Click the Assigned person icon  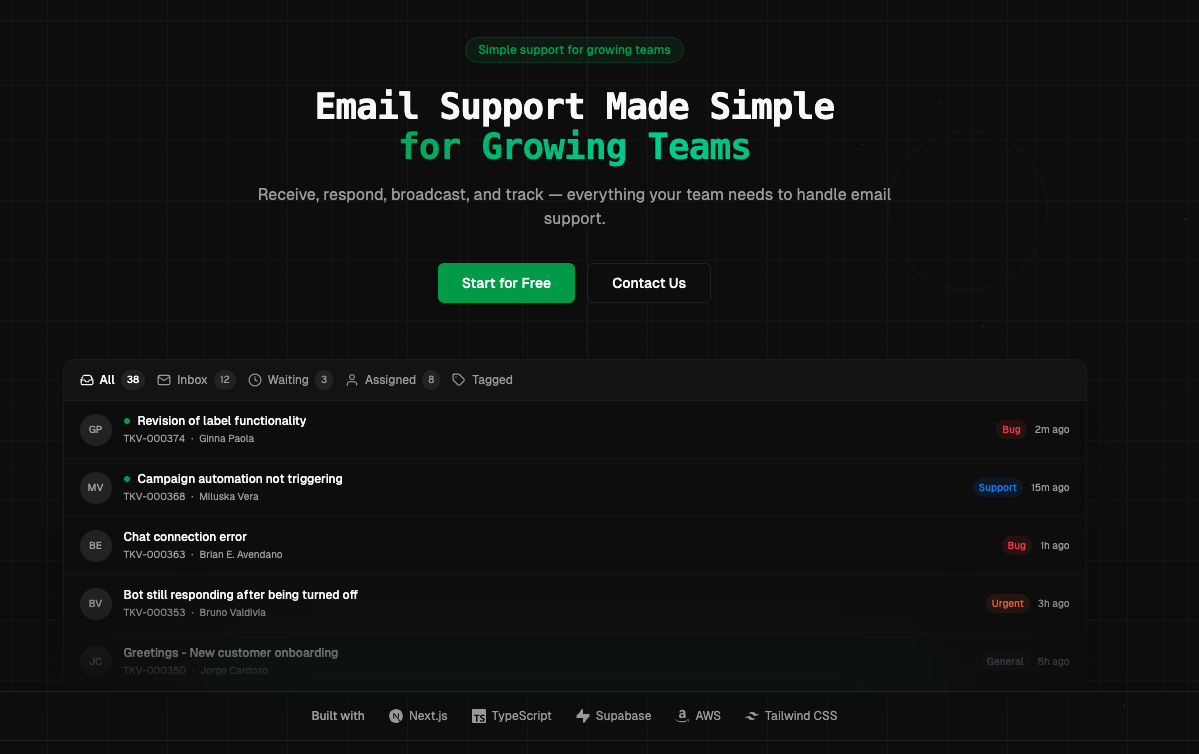pos(352,380)
